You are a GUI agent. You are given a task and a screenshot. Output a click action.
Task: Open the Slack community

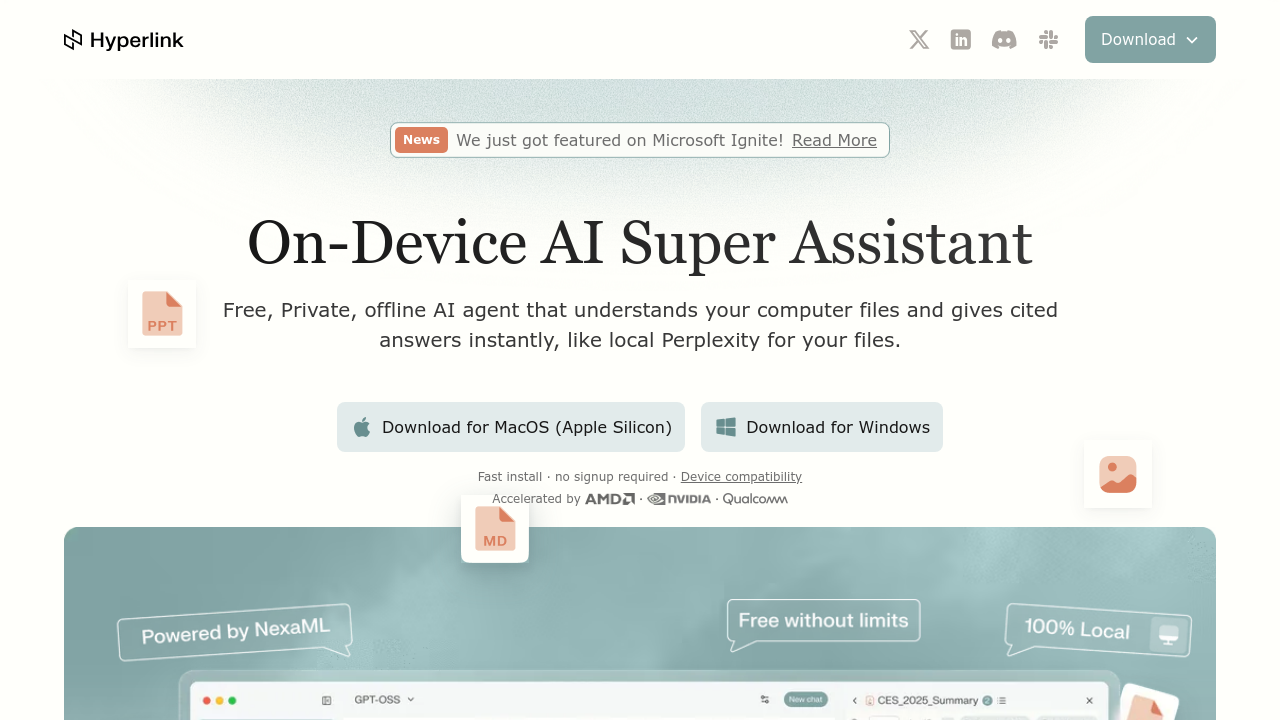1048,39
